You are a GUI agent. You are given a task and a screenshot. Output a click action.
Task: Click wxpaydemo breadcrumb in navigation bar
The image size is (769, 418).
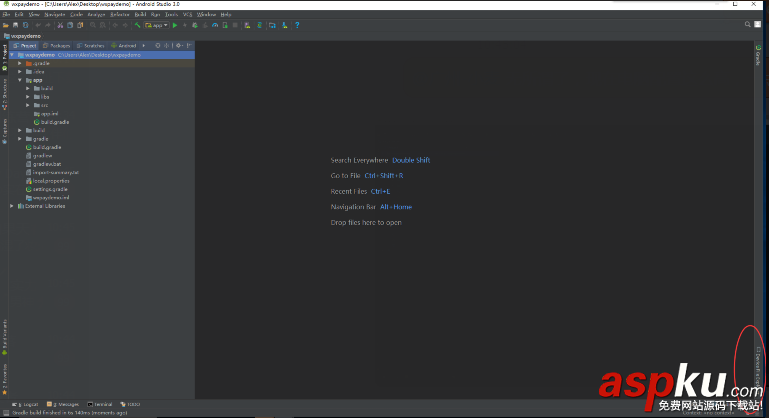tap(23, 36)
